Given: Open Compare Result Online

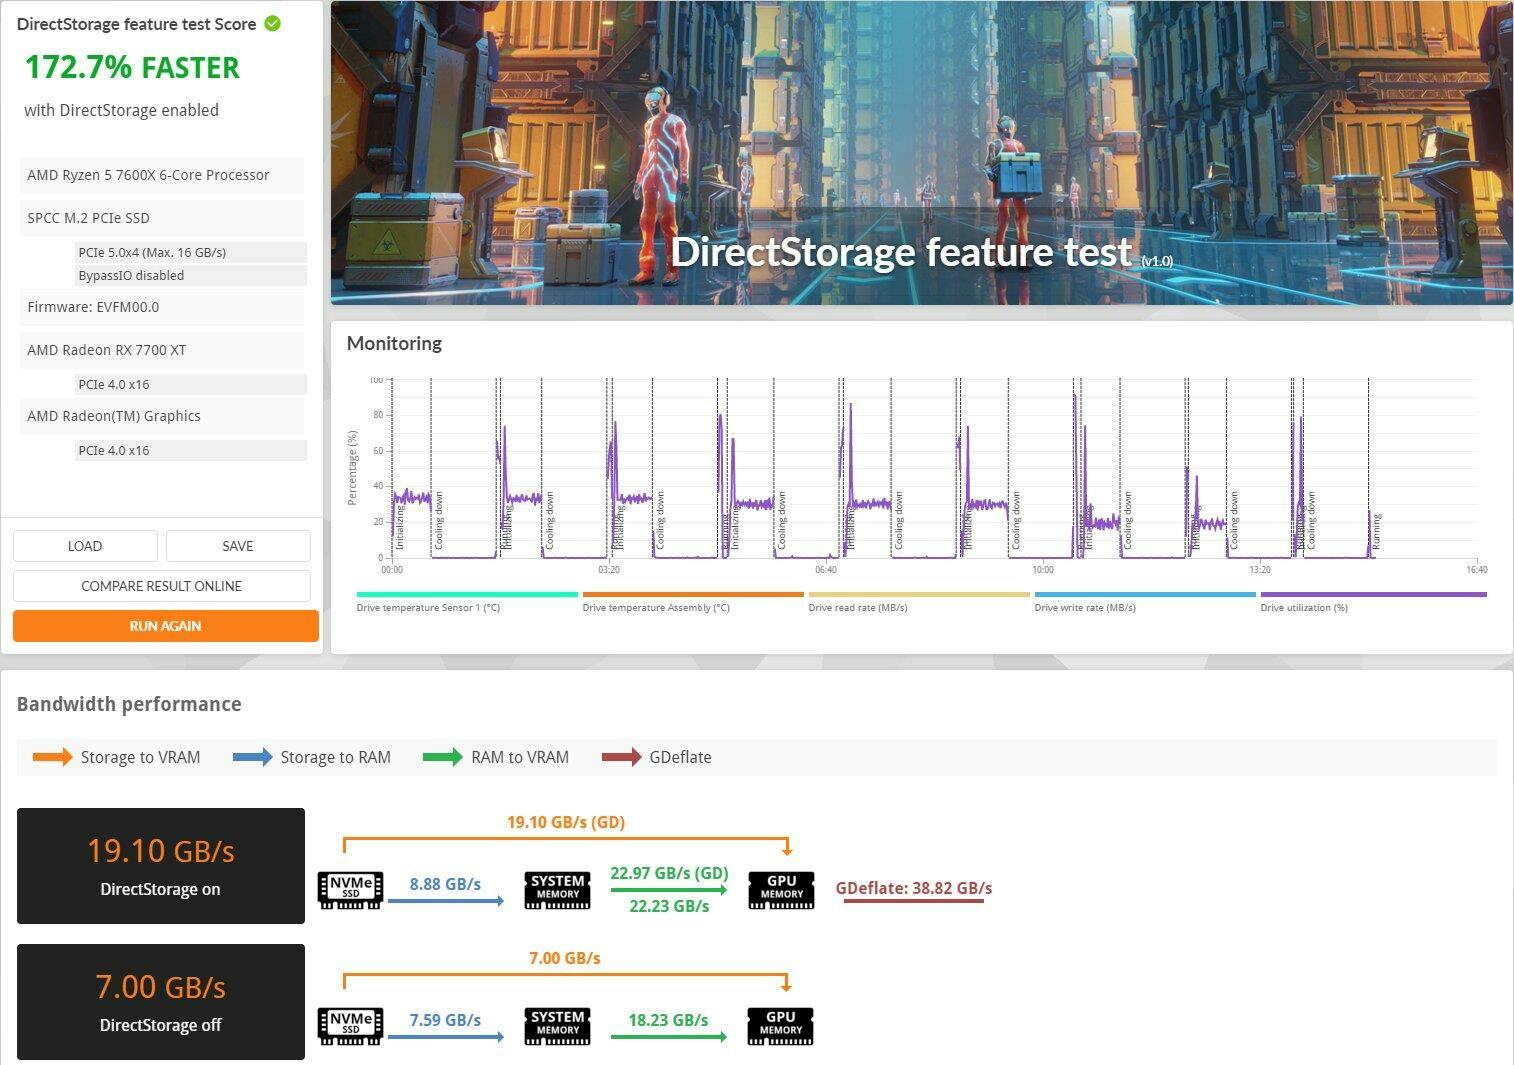Looking at the screenshot, I should pyautogui.click(x=161, y=586).
